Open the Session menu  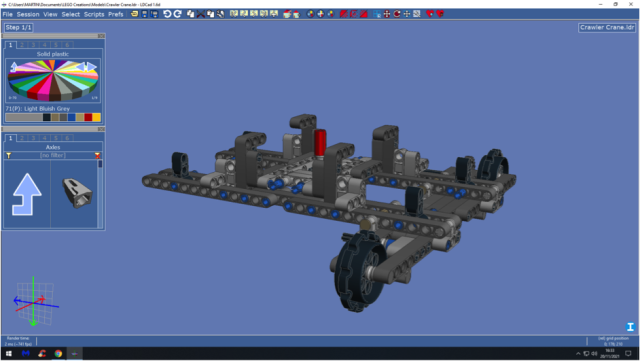click(x=28, y=14)
